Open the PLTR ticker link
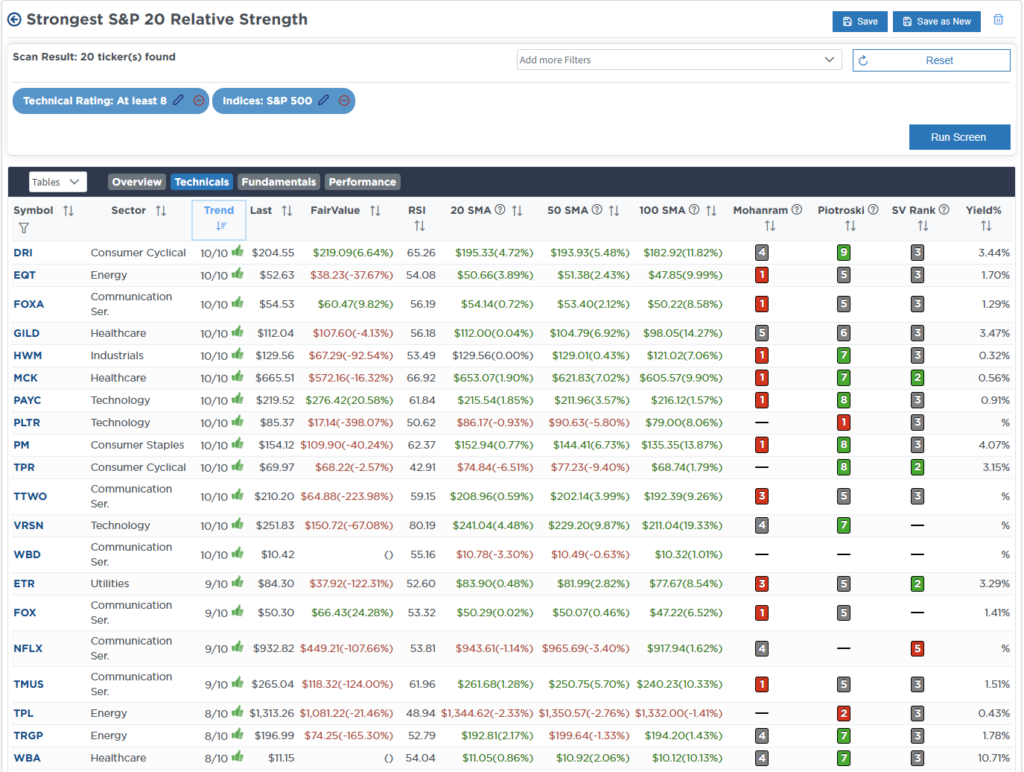 [27, 423]
